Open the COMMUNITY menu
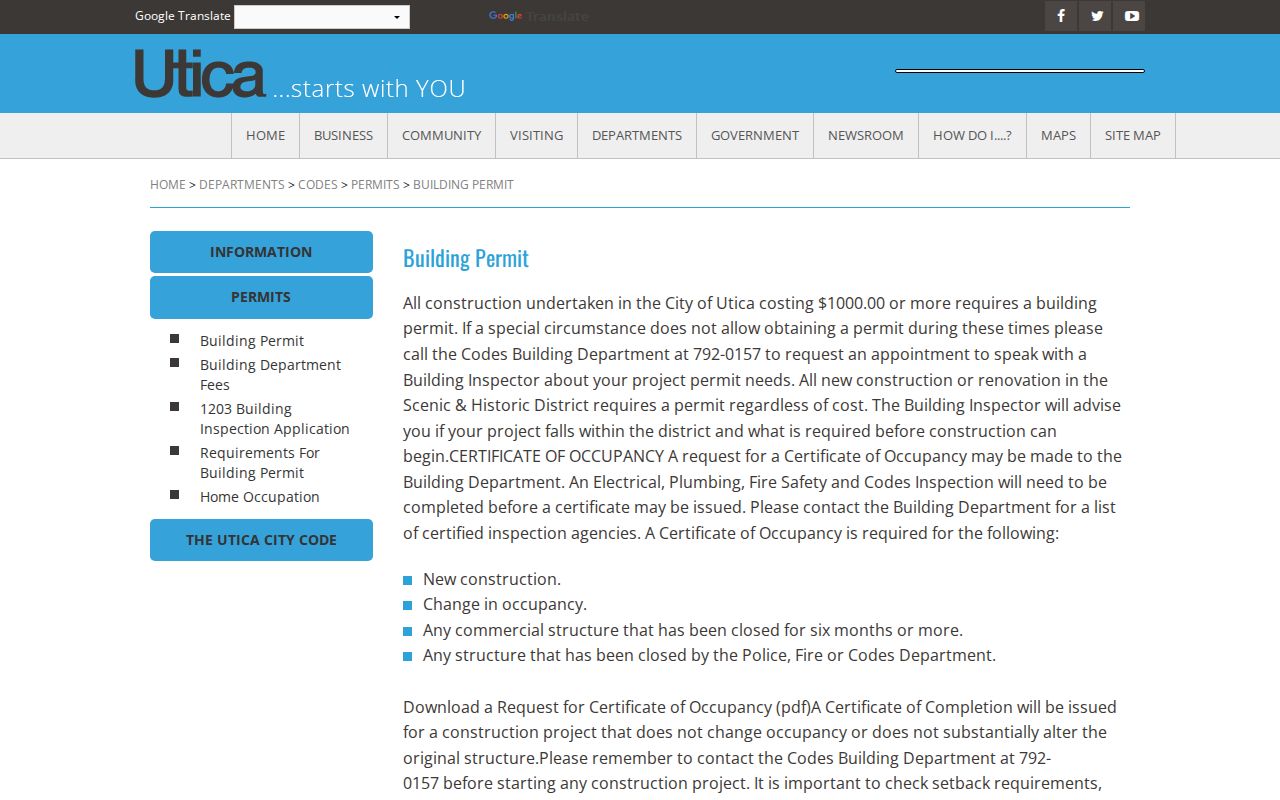This screenshot has width=1280, height=800. (441, 136)
